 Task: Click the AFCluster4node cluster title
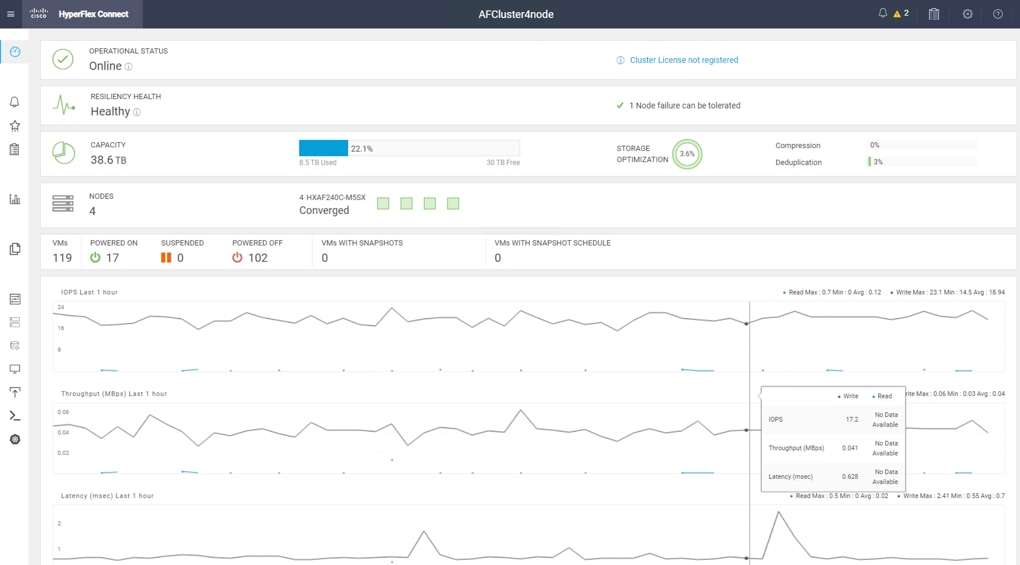coord(516,14)
